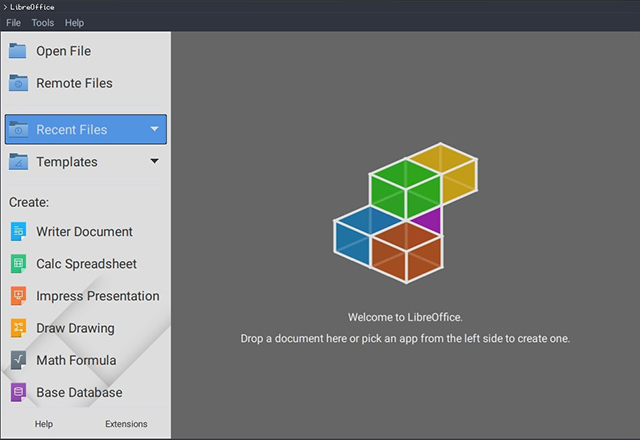Expand the Templates dropdown arrow
640x440 pixels.
point(154,161)
